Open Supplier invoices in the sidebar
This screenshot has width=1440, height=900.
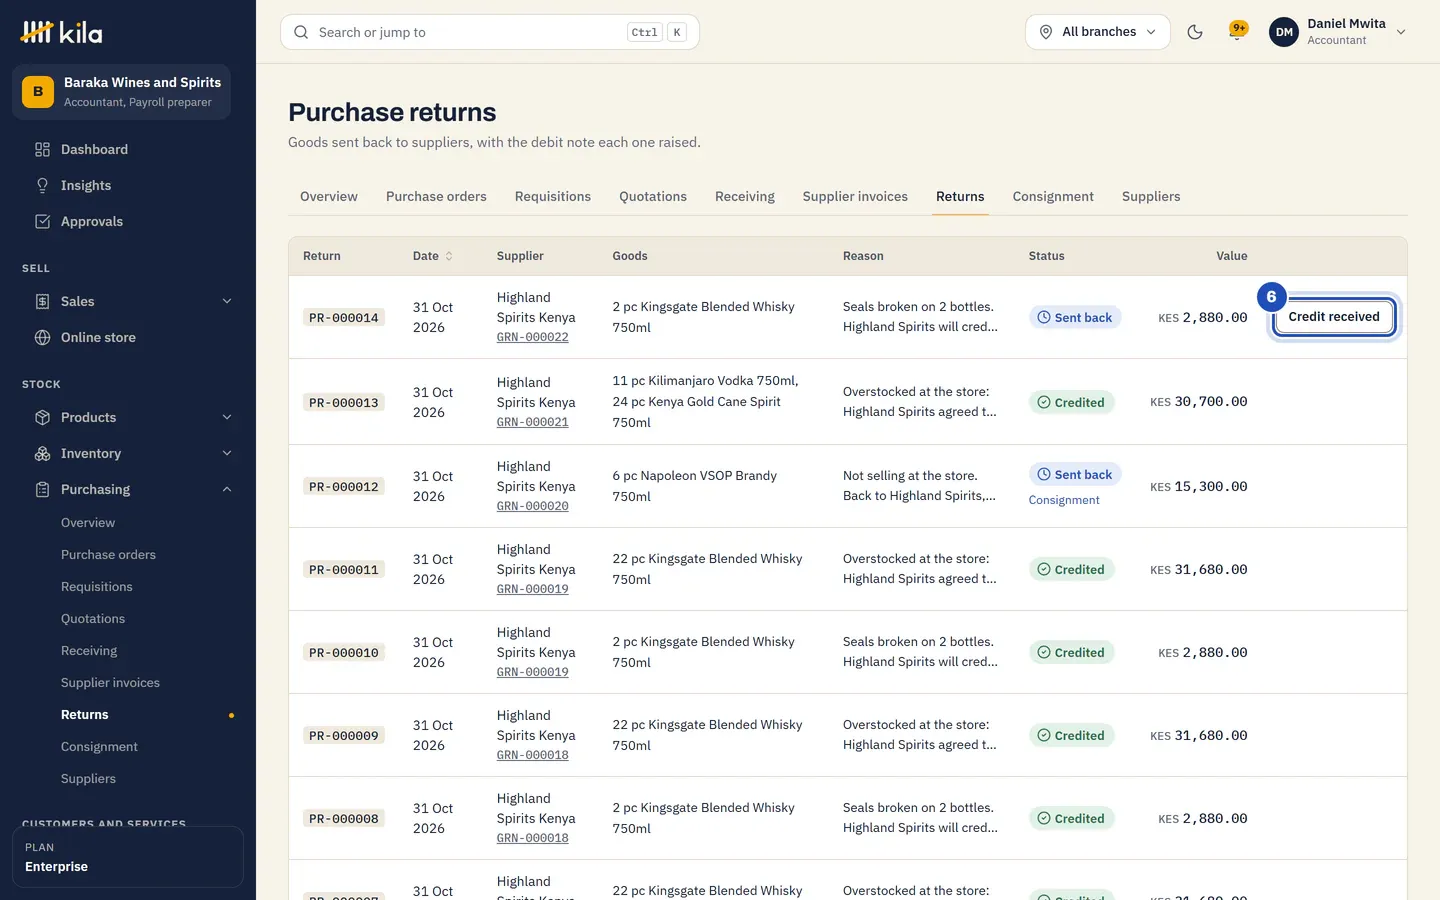[x=110, y=683]
